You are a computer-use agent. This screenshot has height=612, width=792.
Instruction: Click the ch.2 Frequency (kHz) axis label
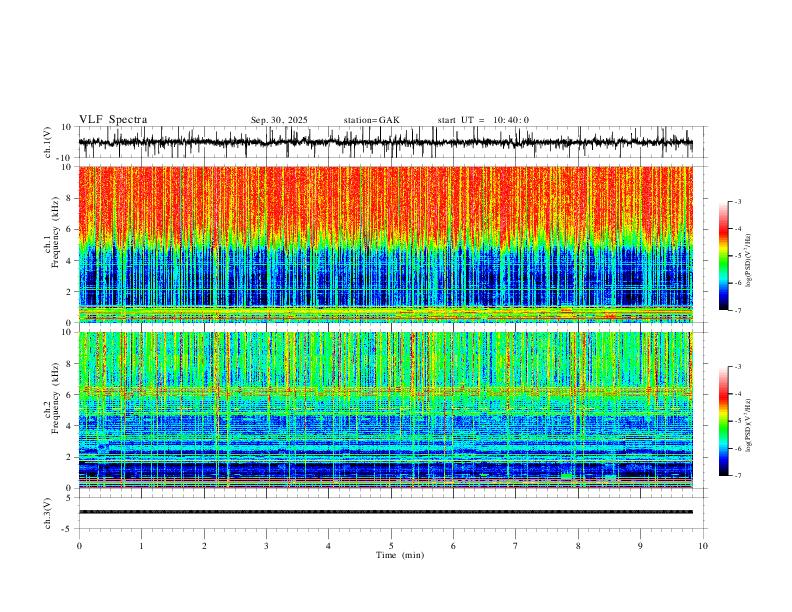click(x=52, y=398)
